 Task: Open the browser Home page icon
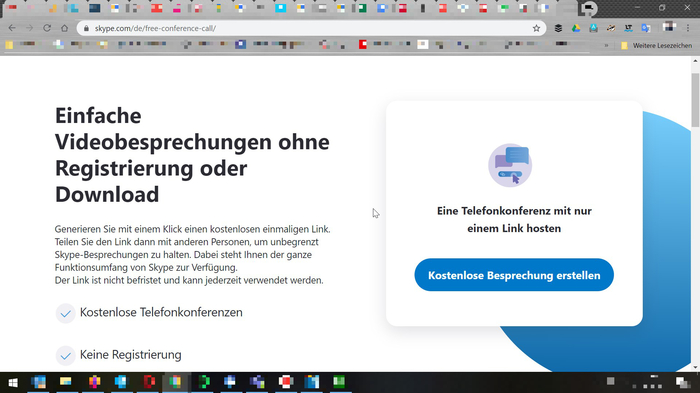click(65, 28)
